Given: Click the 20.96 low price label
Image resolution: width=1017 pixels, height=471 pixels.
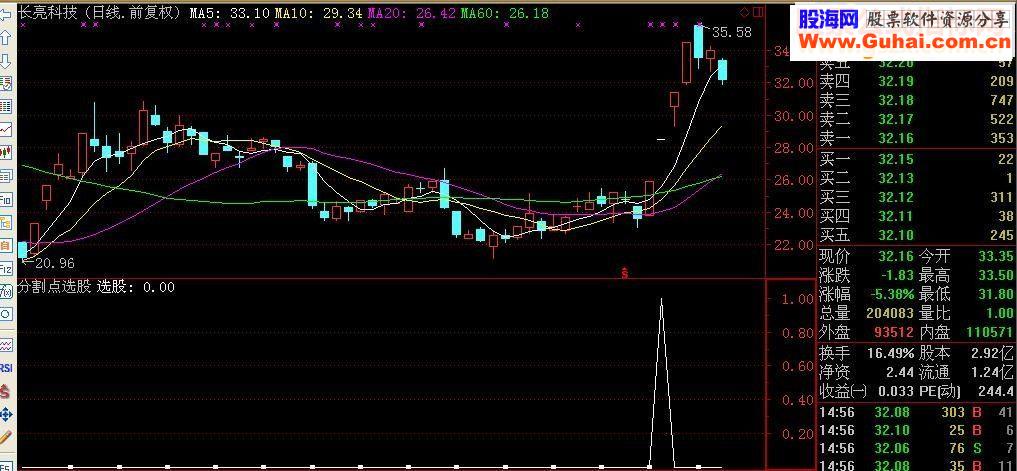Looking at the screenshot, I should coord(54,263).
